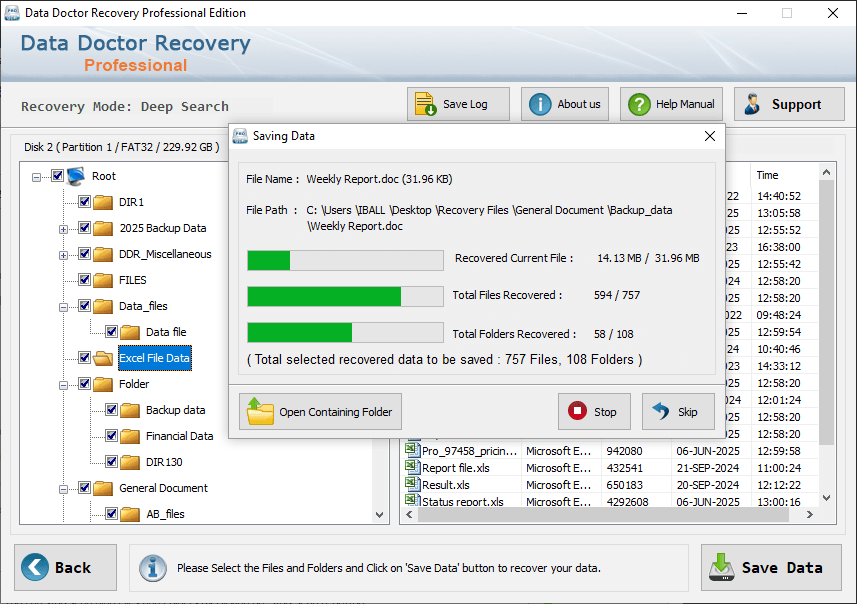Click the Excel icon beside Pro_97458_pricin...
The image size is (857, 604).
412,450
